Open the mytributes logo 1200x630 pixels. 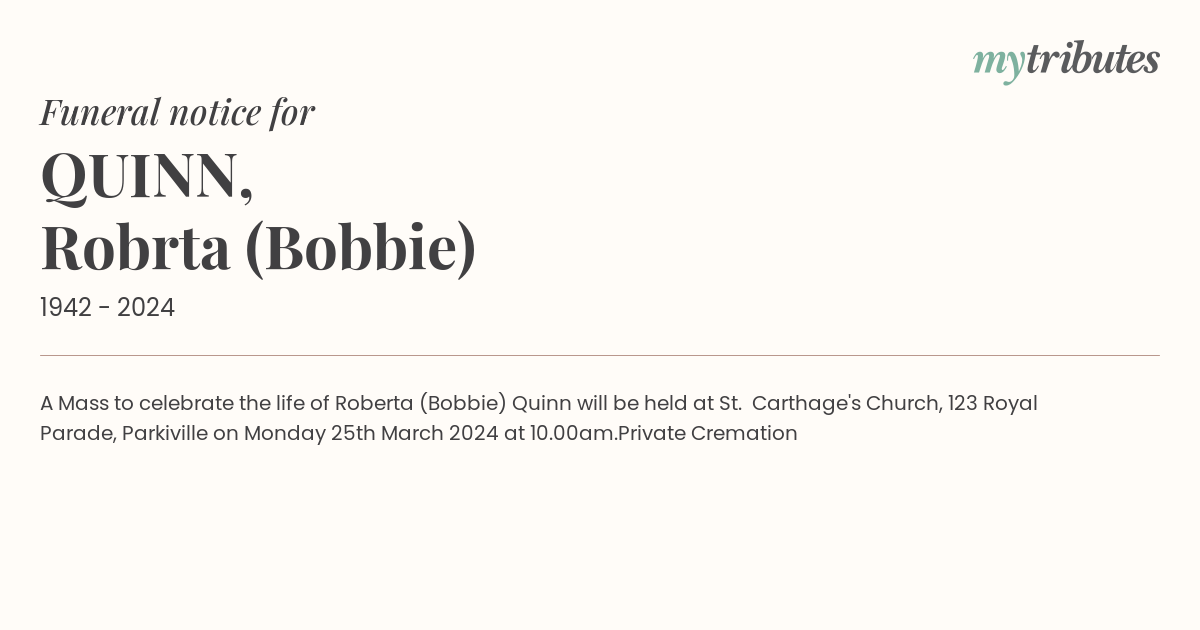pos(1066,61)
